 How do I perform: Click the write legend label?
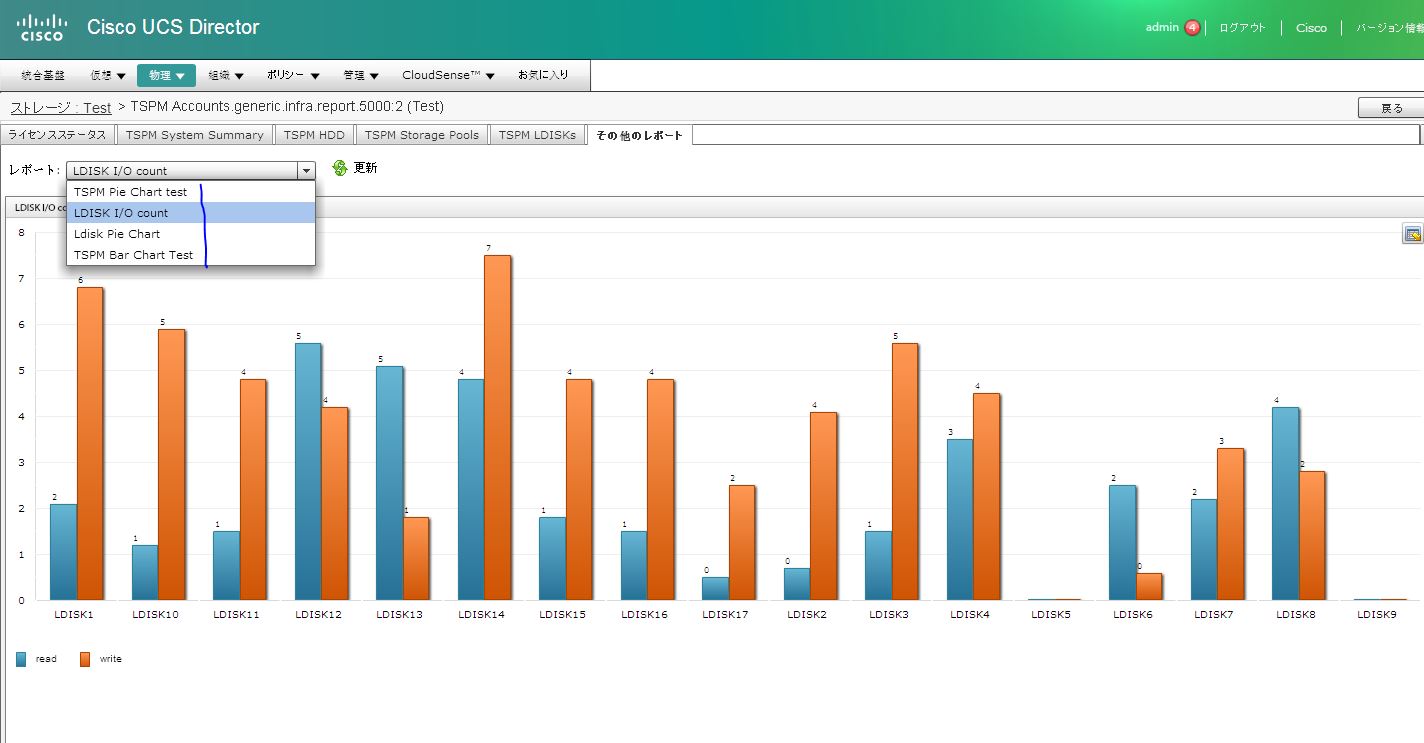point(111,659)
